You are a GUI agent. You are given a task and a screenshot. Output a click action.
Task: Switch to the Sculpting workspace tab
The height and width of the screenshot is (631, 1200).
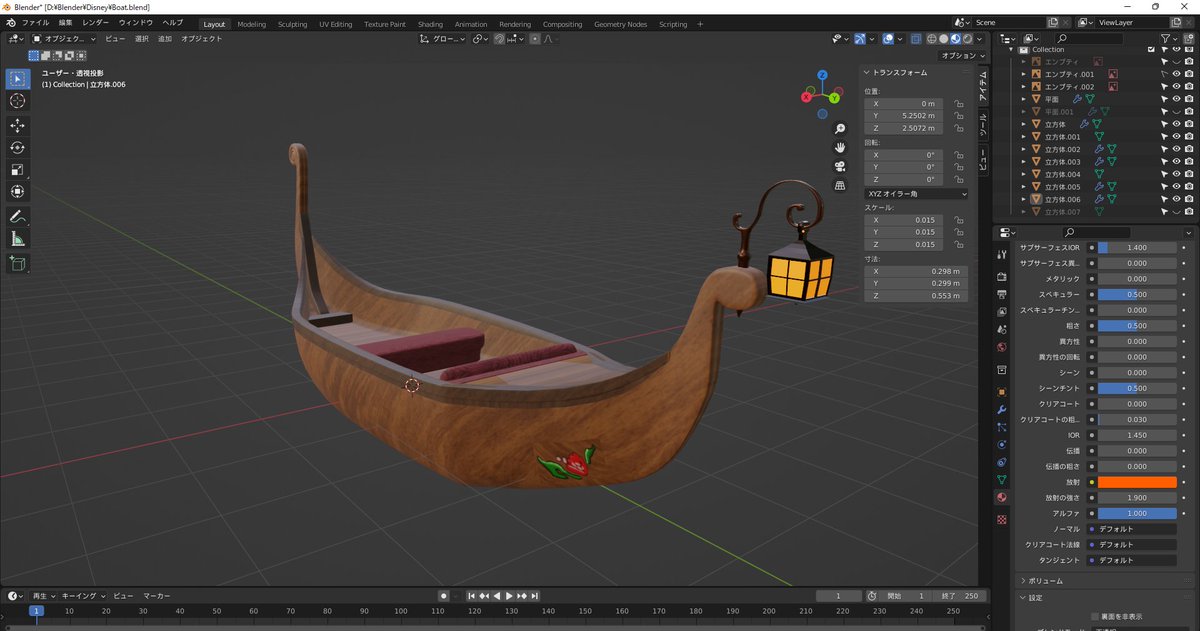click(292, 24)
